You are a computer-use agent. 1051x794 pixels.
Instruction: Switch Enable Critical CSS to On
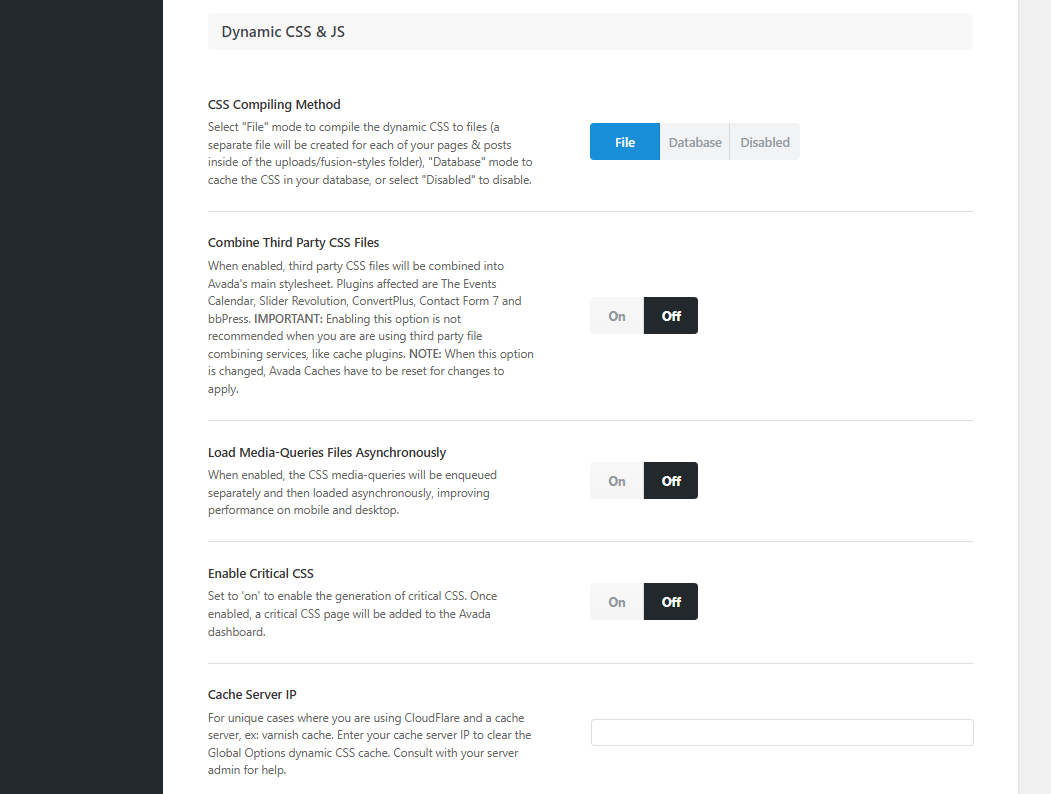pos(617,602)
